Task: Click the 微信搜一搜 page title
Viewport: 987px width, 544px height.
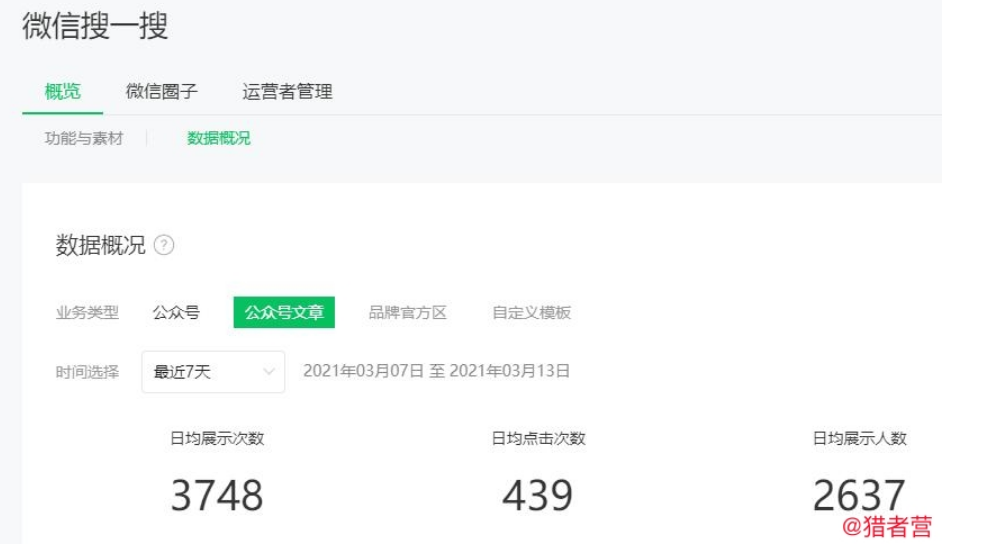Action: pyautogui.click(x=95, y=26)
